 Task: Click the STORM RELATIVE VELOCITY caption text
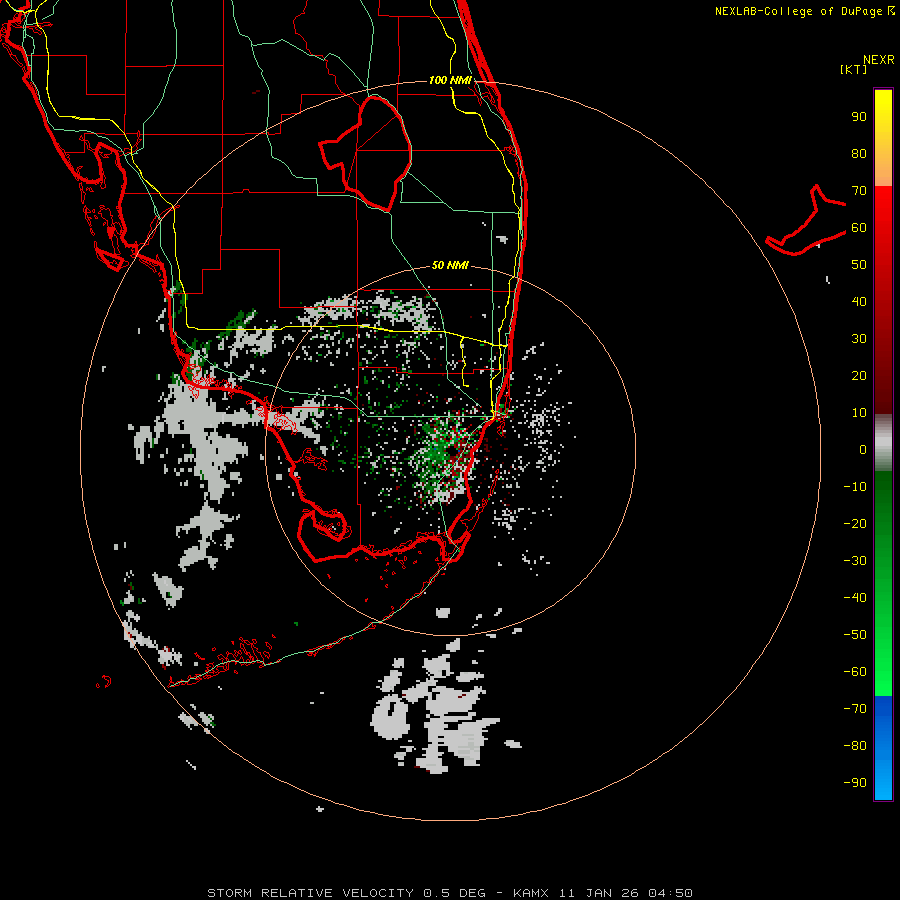pyautogui.click(x=310, y=893)
